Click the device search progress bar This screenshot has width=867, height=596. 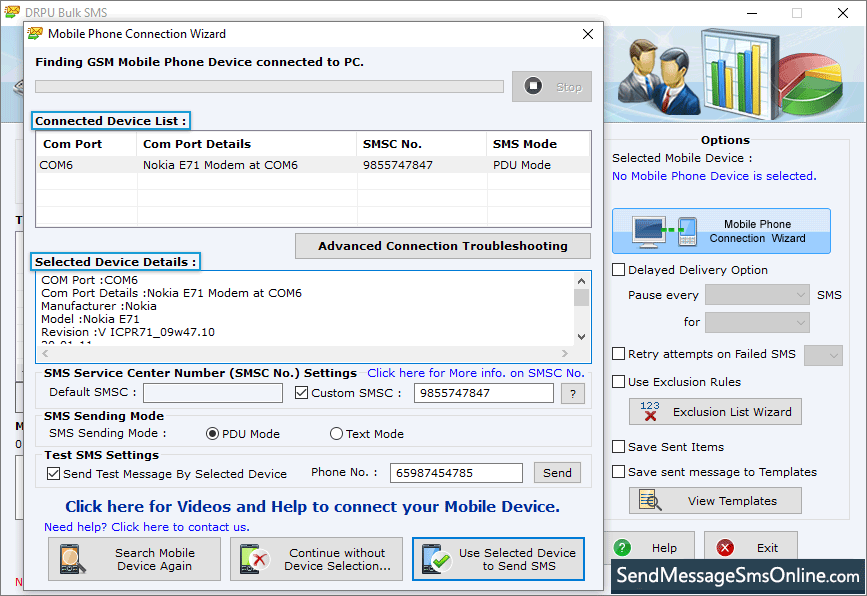tap(269, 87)
